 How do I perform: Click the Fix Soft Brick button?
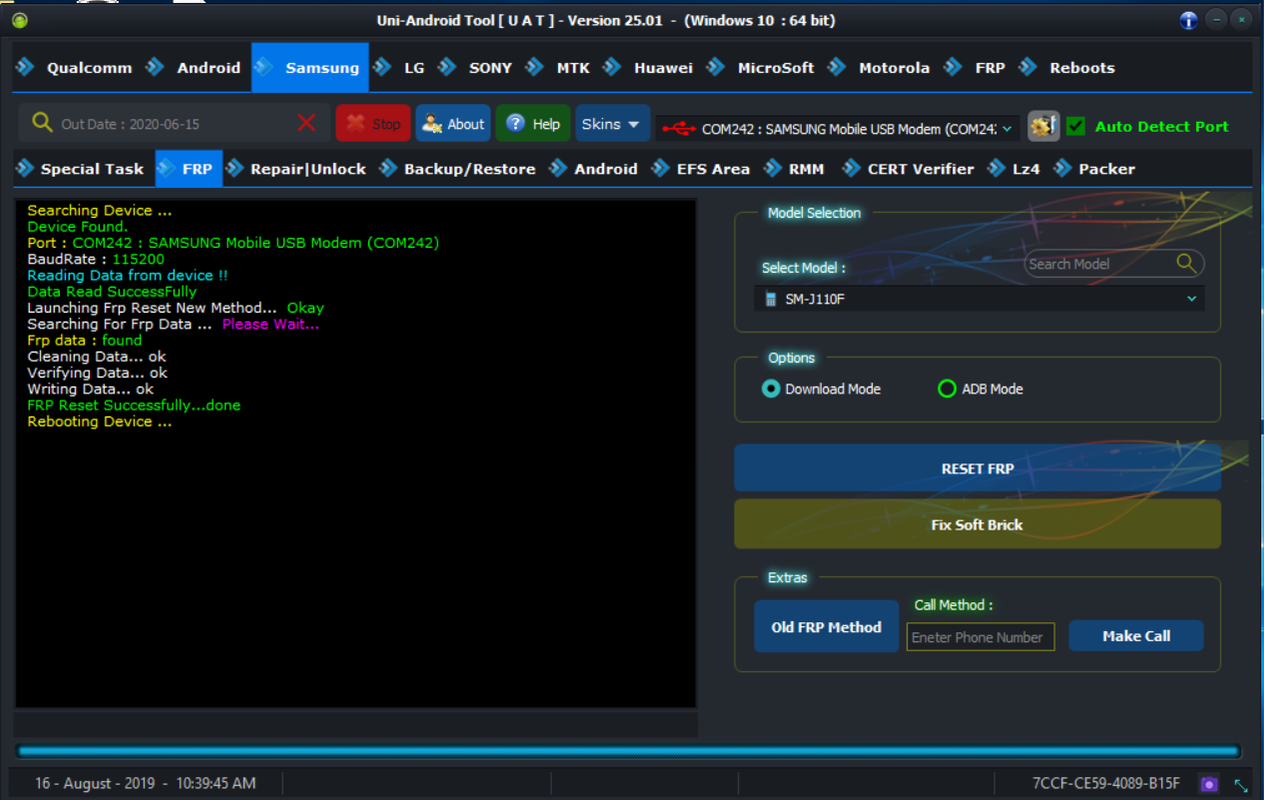tap(977, 524)
